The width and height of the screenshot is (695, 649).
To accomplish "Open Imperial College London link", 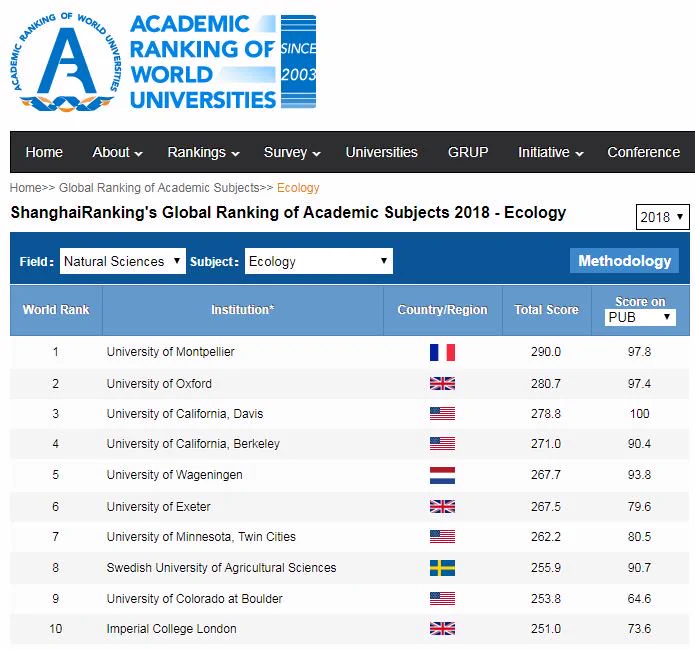I will [172, 629].
